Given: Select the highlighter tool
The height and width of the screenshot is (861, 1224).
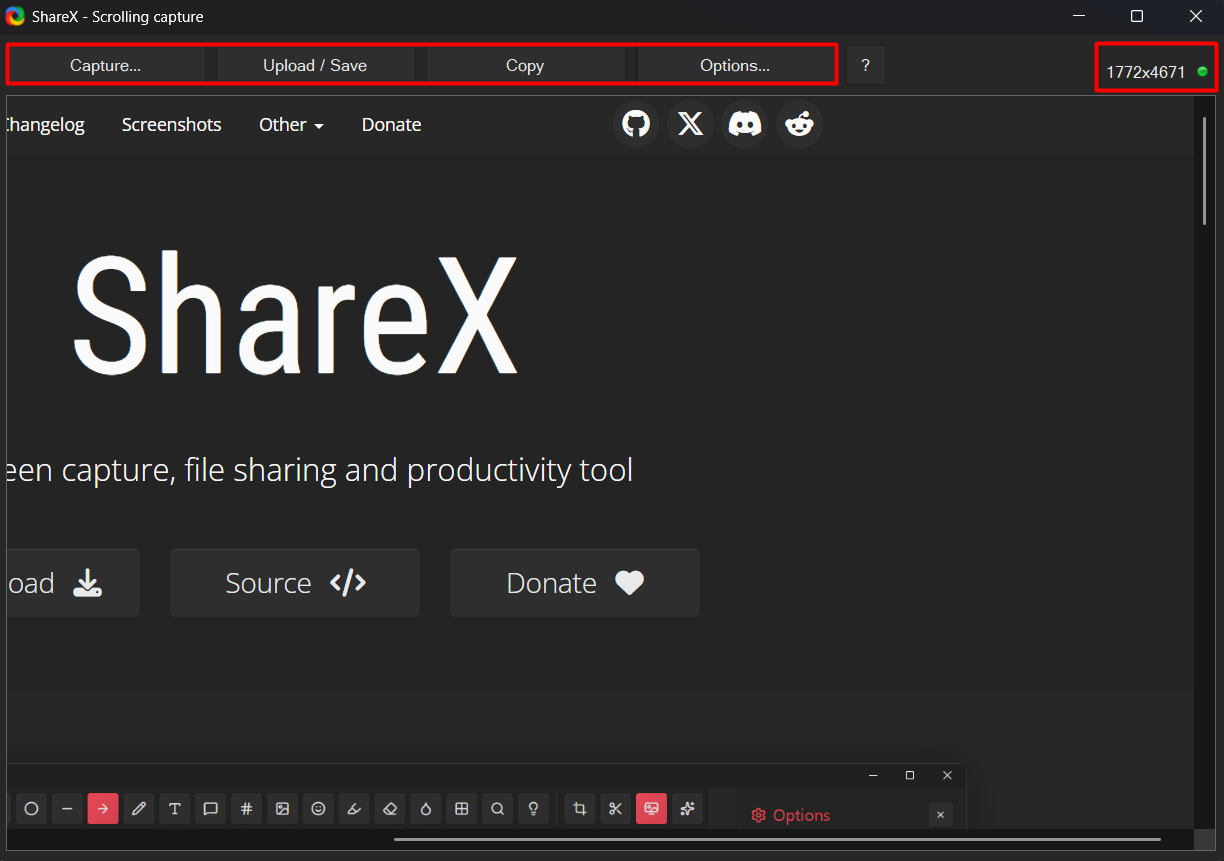Looking at the screenshot, I should click(355, 809).
